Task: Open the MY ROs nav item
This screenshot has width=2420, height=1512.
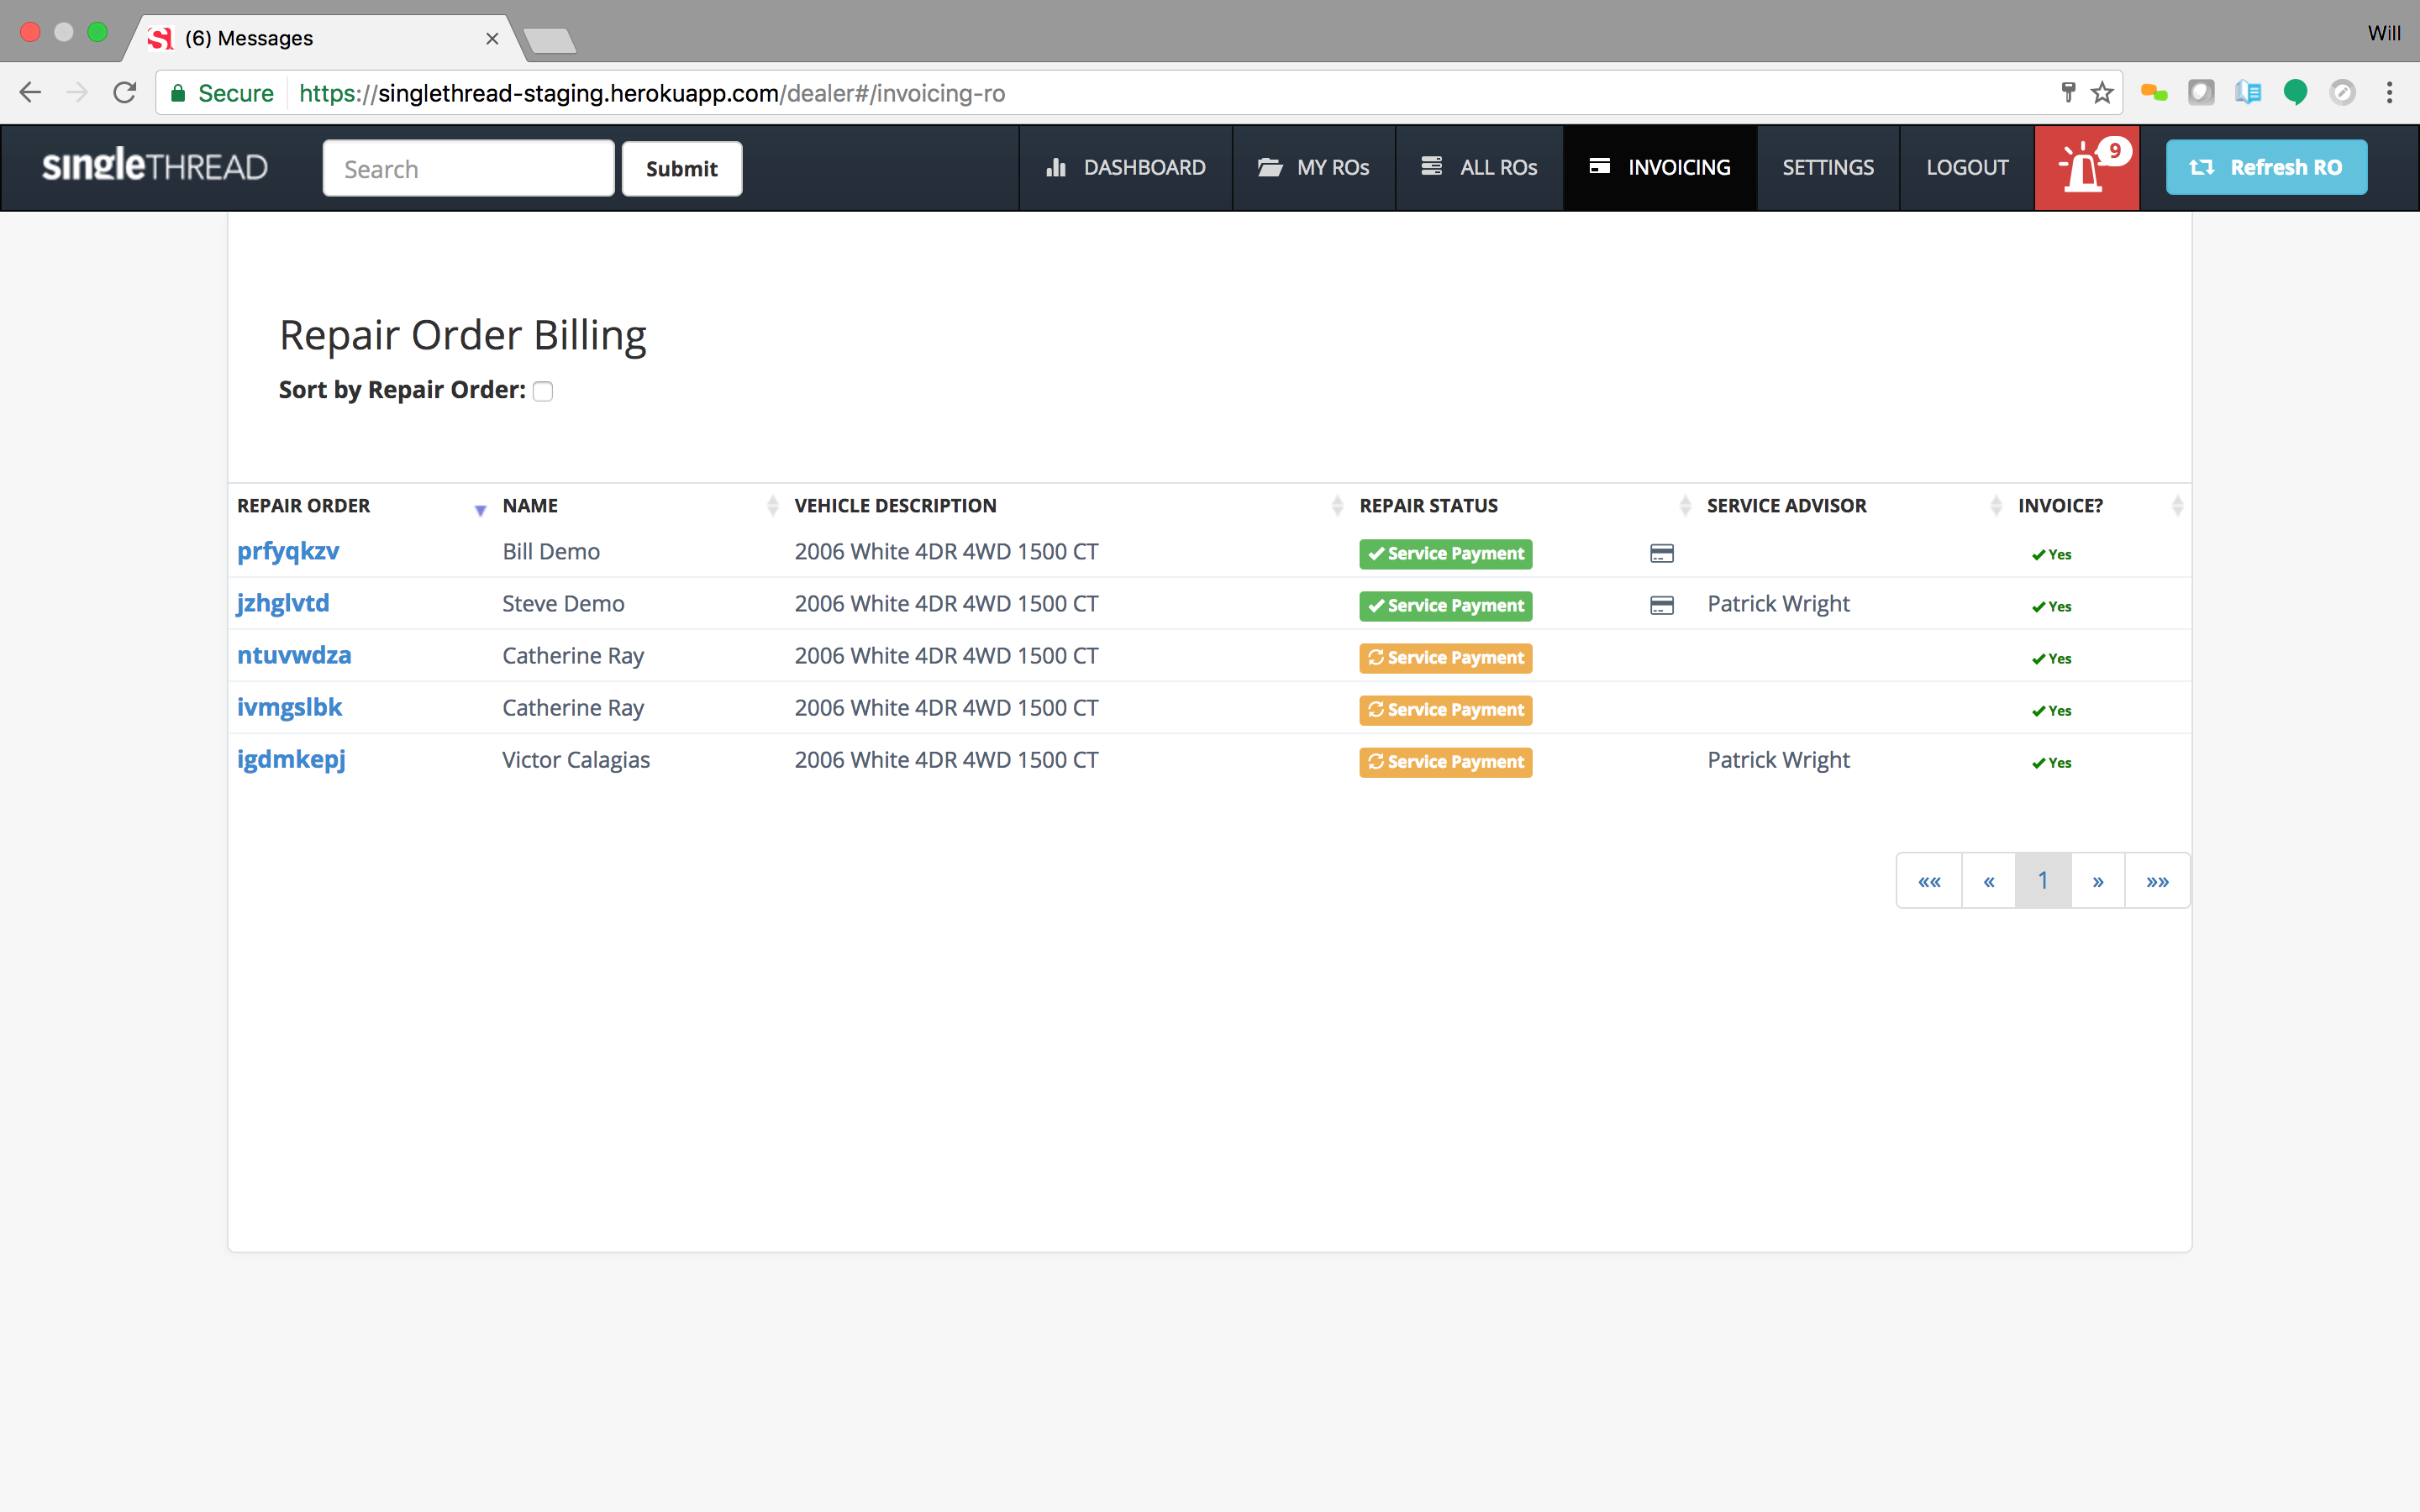Action: pos(1314,167)
